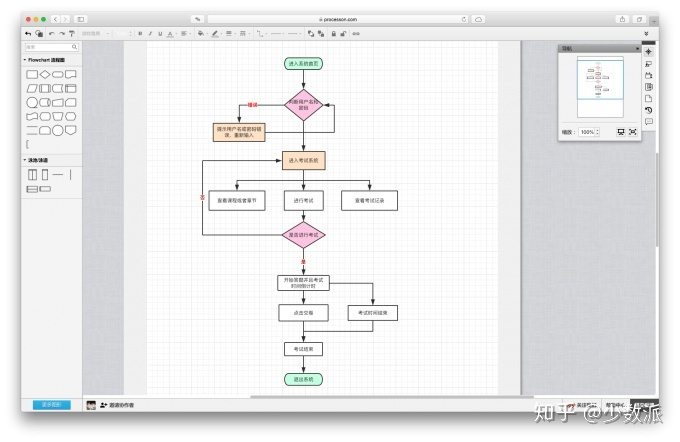The image size is (680, 442).
Task: Click the zoom 100% stepper arrows
Action: 598,132
